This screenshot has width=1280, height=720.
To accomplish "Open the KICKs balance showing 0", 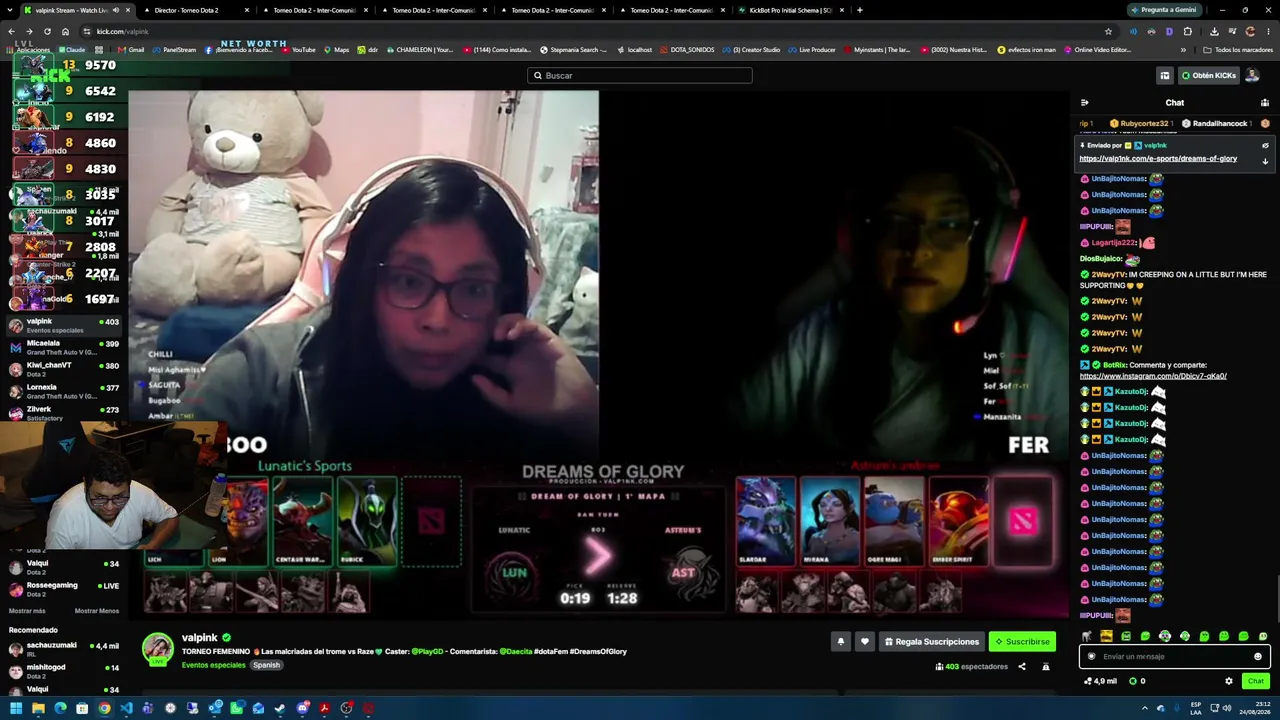I will pos(1137,681).
